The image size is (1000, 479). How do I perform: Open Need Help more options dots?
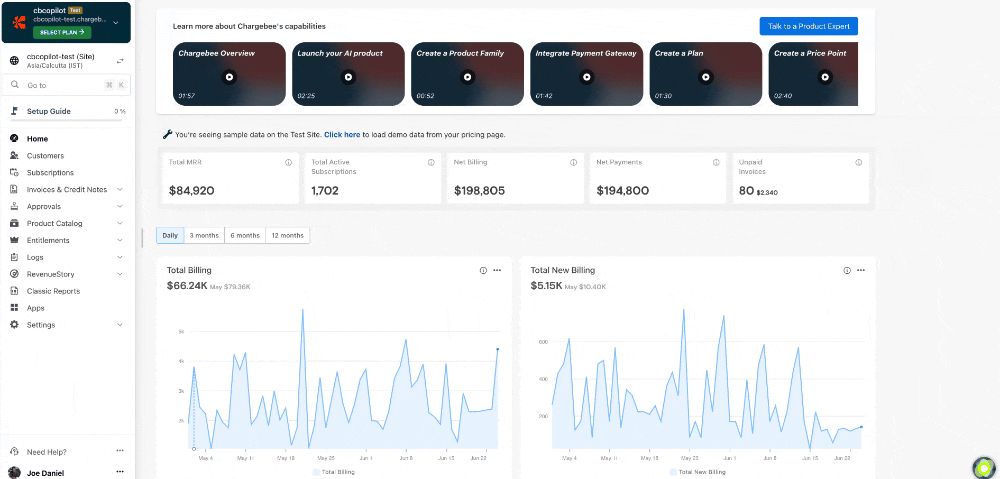(x=120, y=451)
